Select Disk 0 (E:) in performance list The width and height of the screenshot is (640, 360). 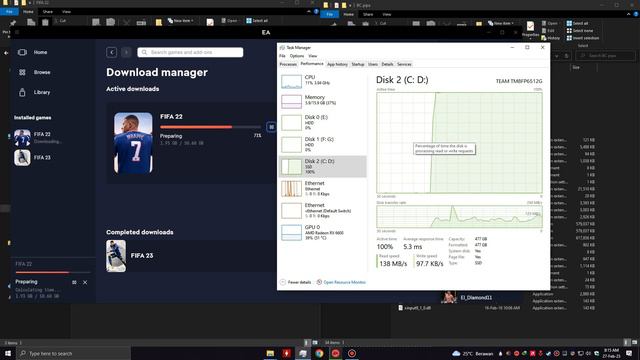point(322,122)
